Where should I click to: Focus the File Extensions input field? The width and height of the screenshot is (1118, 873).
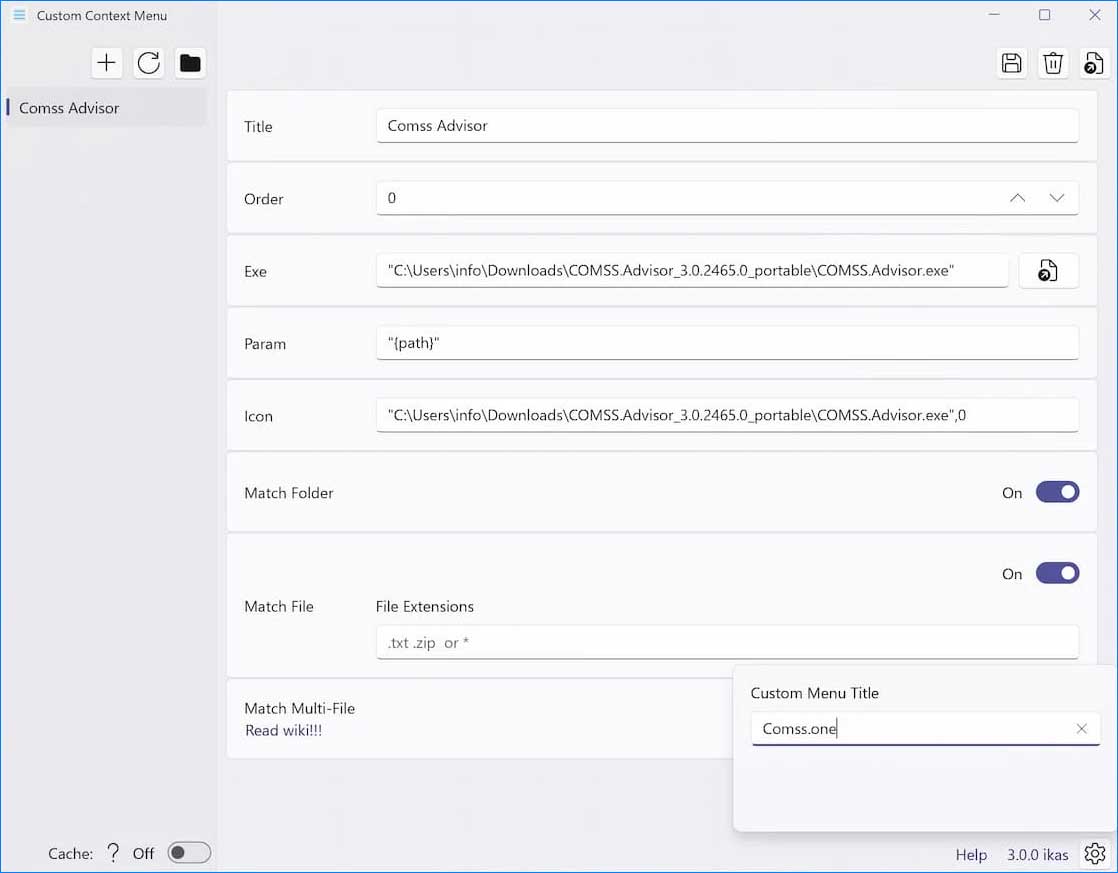coord(727,643)
